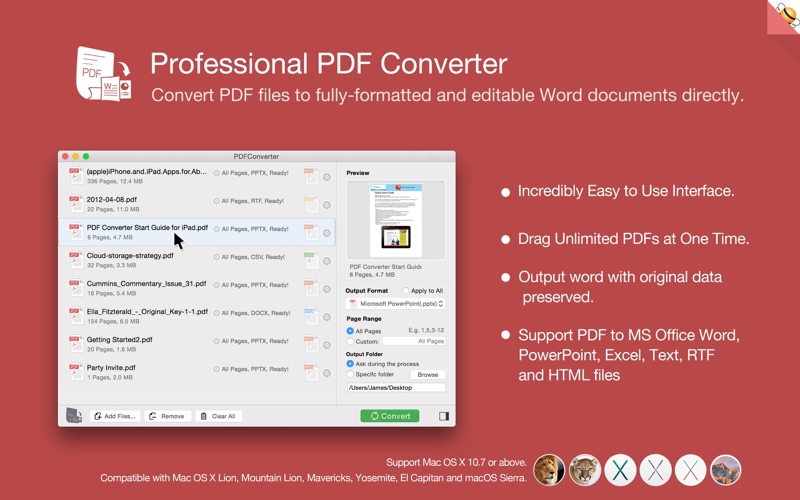Click the RTF output icon for 2012-04-08.pdf

click(311, 204)
